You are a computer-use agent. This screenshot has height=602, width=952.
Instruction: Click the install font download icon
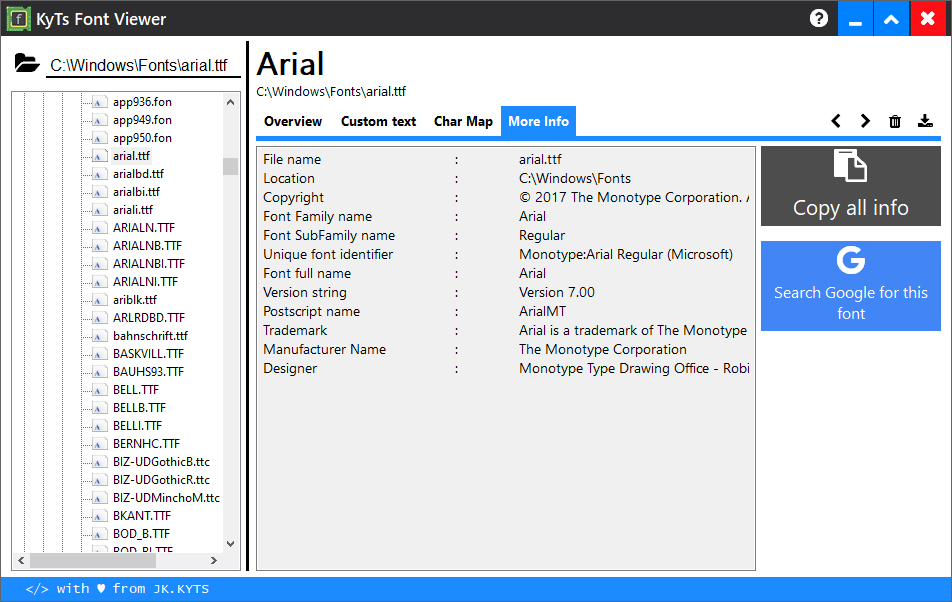pyautogui.click(x=925, y=121)
